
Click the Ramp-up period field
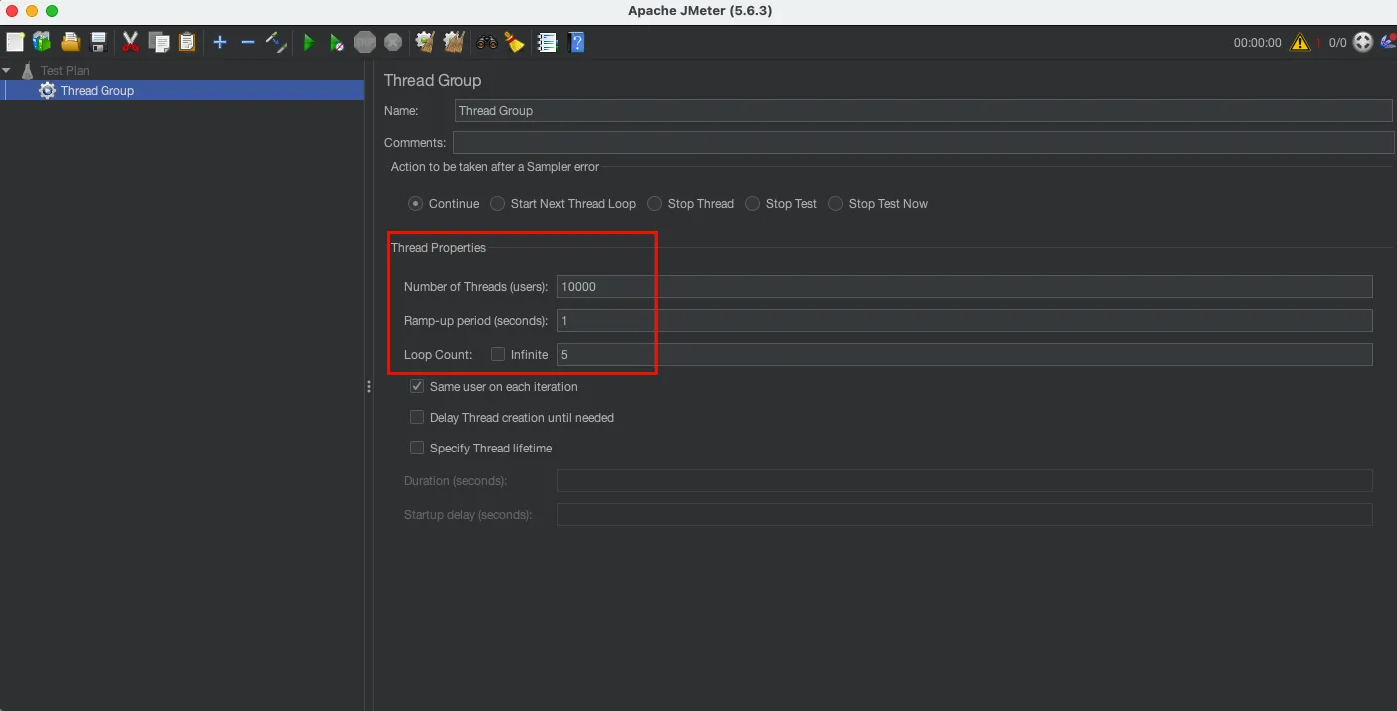964,320
